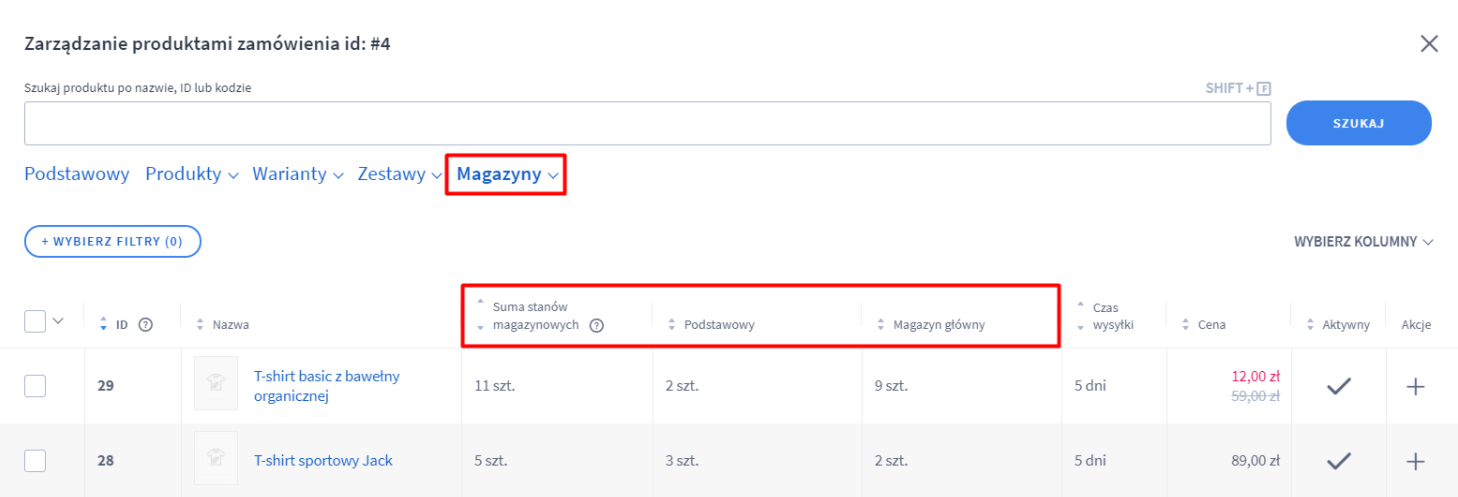Image resolution: width=1458 pixels, height=497 pixels.
Task: Click the Wybierz filtry (0) button
Action: coord(113,241)
